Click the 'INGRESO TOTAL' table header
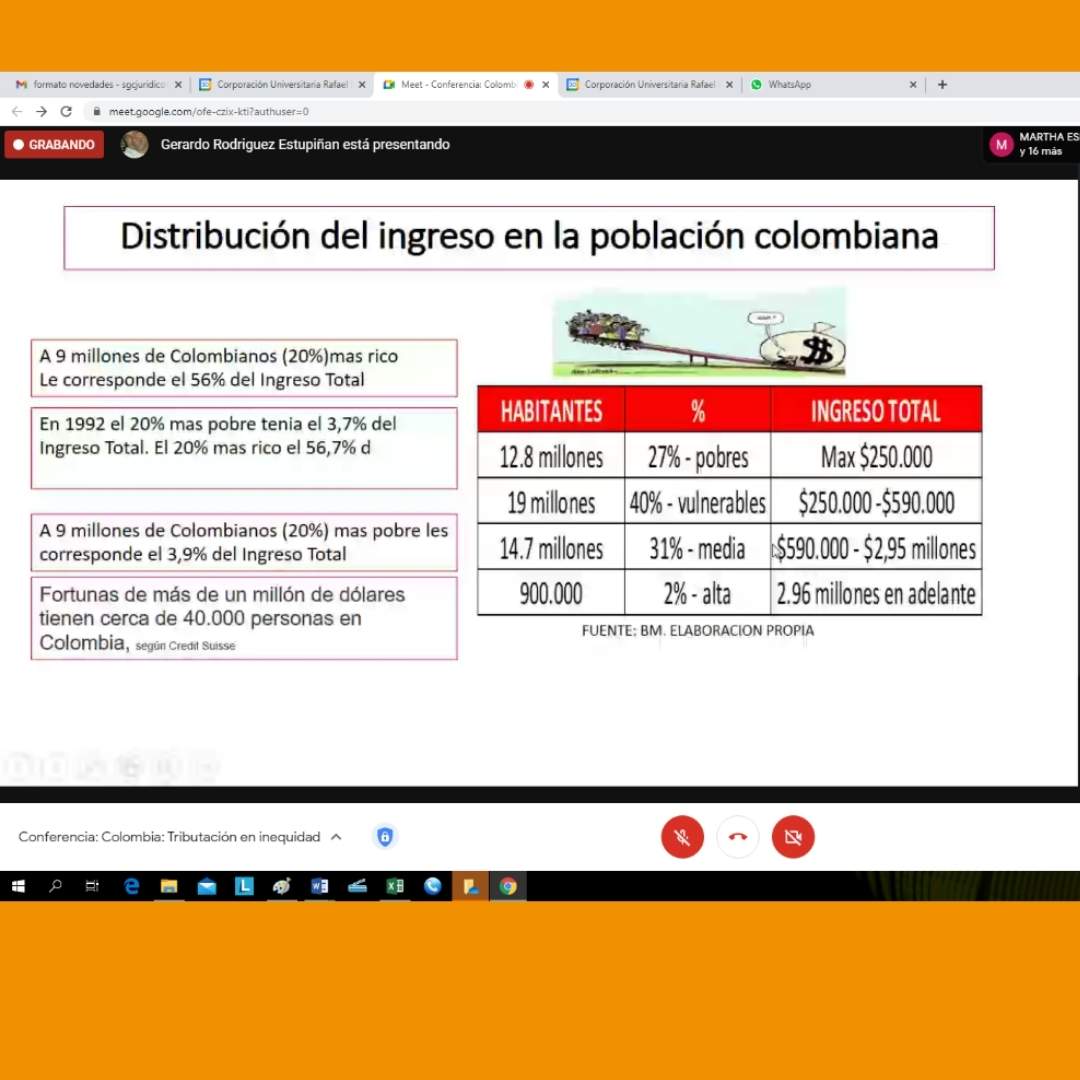Screen dimensions: 1080x1080 pyautogui.click(x=876, y=411)
